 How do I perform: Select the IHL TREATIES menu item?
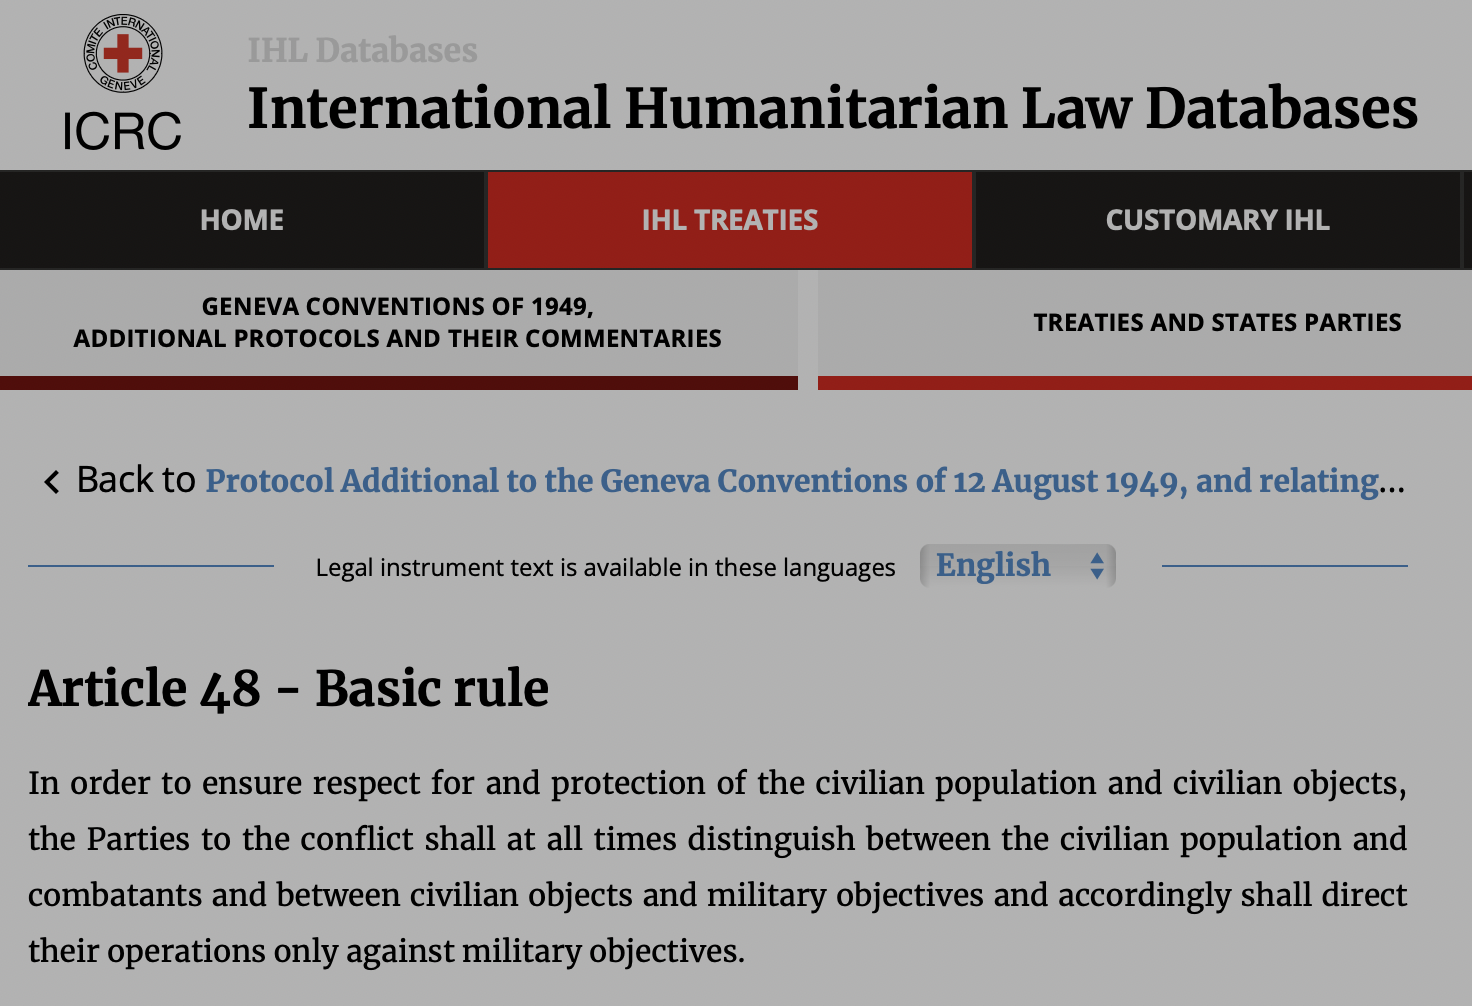click(730, 220)
